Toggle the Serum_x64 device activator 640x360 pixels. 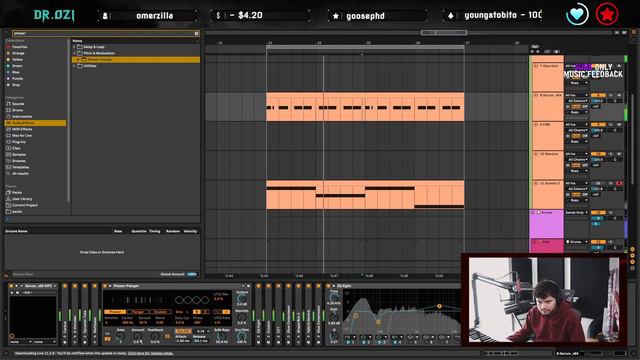(11, 286)
